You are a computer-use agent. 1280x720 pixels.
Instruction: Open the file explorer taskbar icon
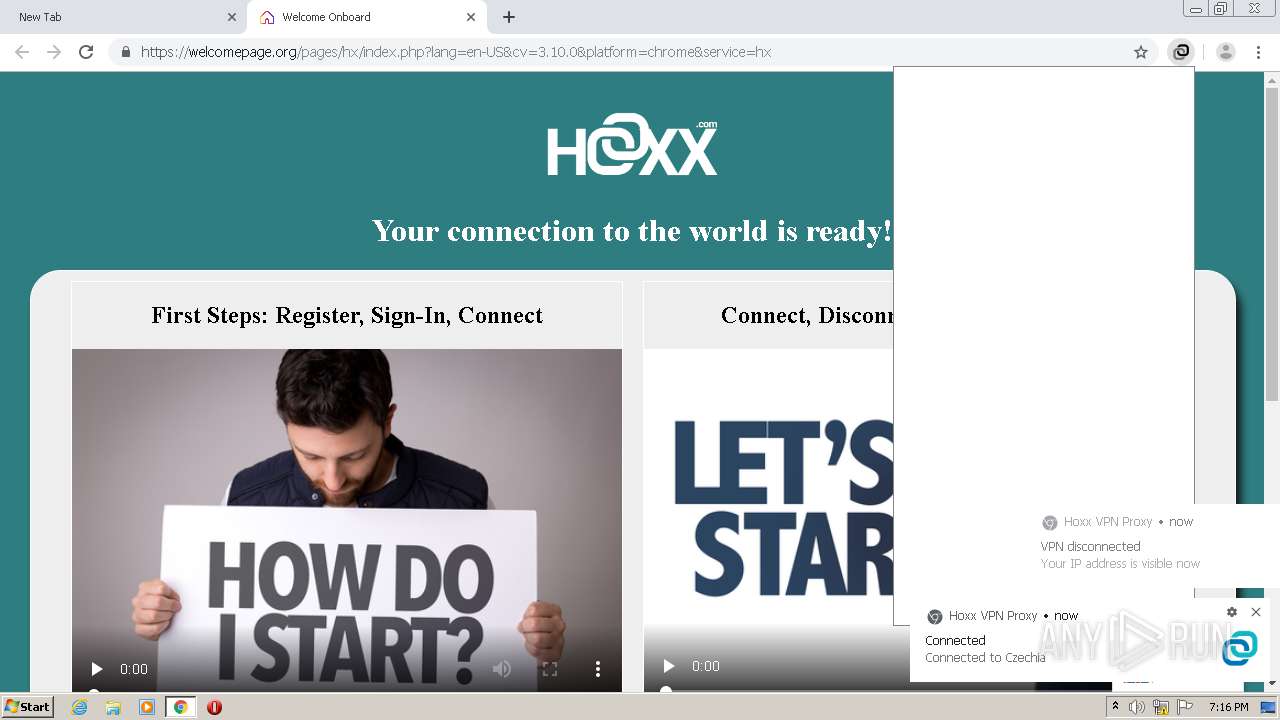113,707
